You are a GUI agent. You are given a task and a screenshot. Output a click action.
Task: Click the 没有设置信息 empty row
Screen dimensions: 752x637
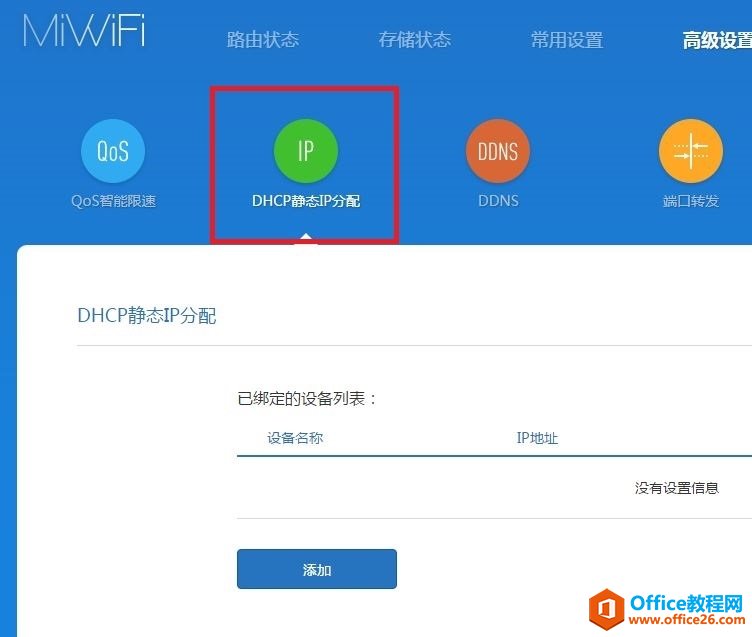(494, 488)
